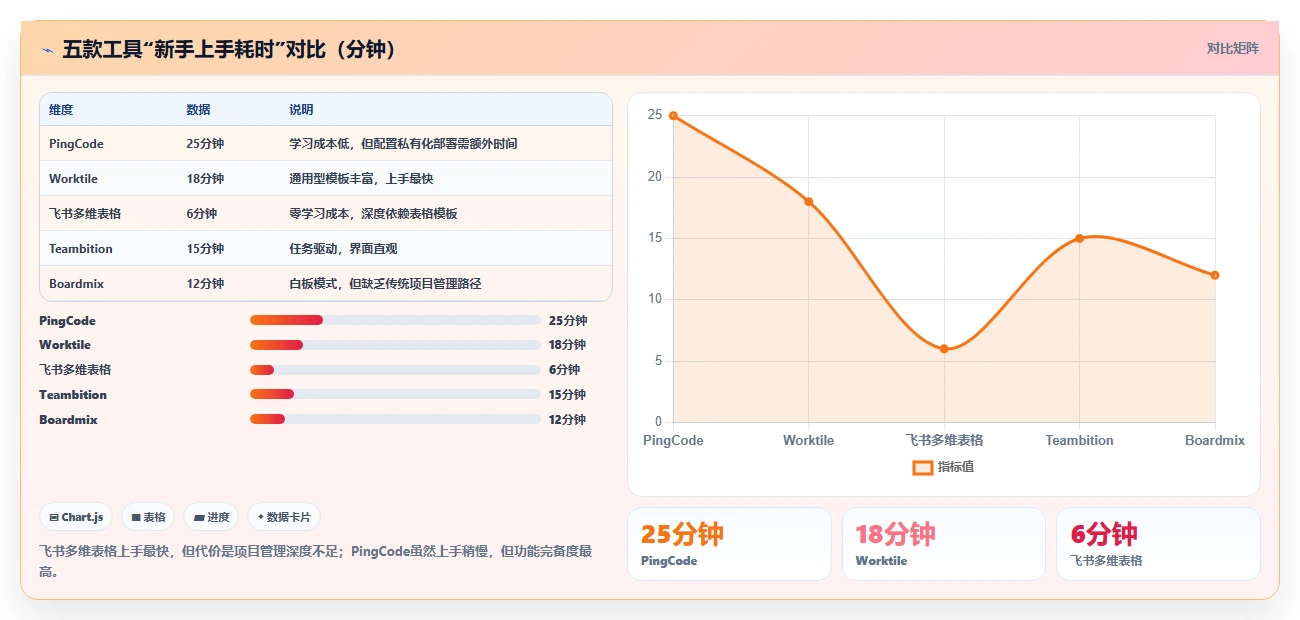Open the 18分钟 Worktile data card
The image size is (1300, 620).
[944, 544]
